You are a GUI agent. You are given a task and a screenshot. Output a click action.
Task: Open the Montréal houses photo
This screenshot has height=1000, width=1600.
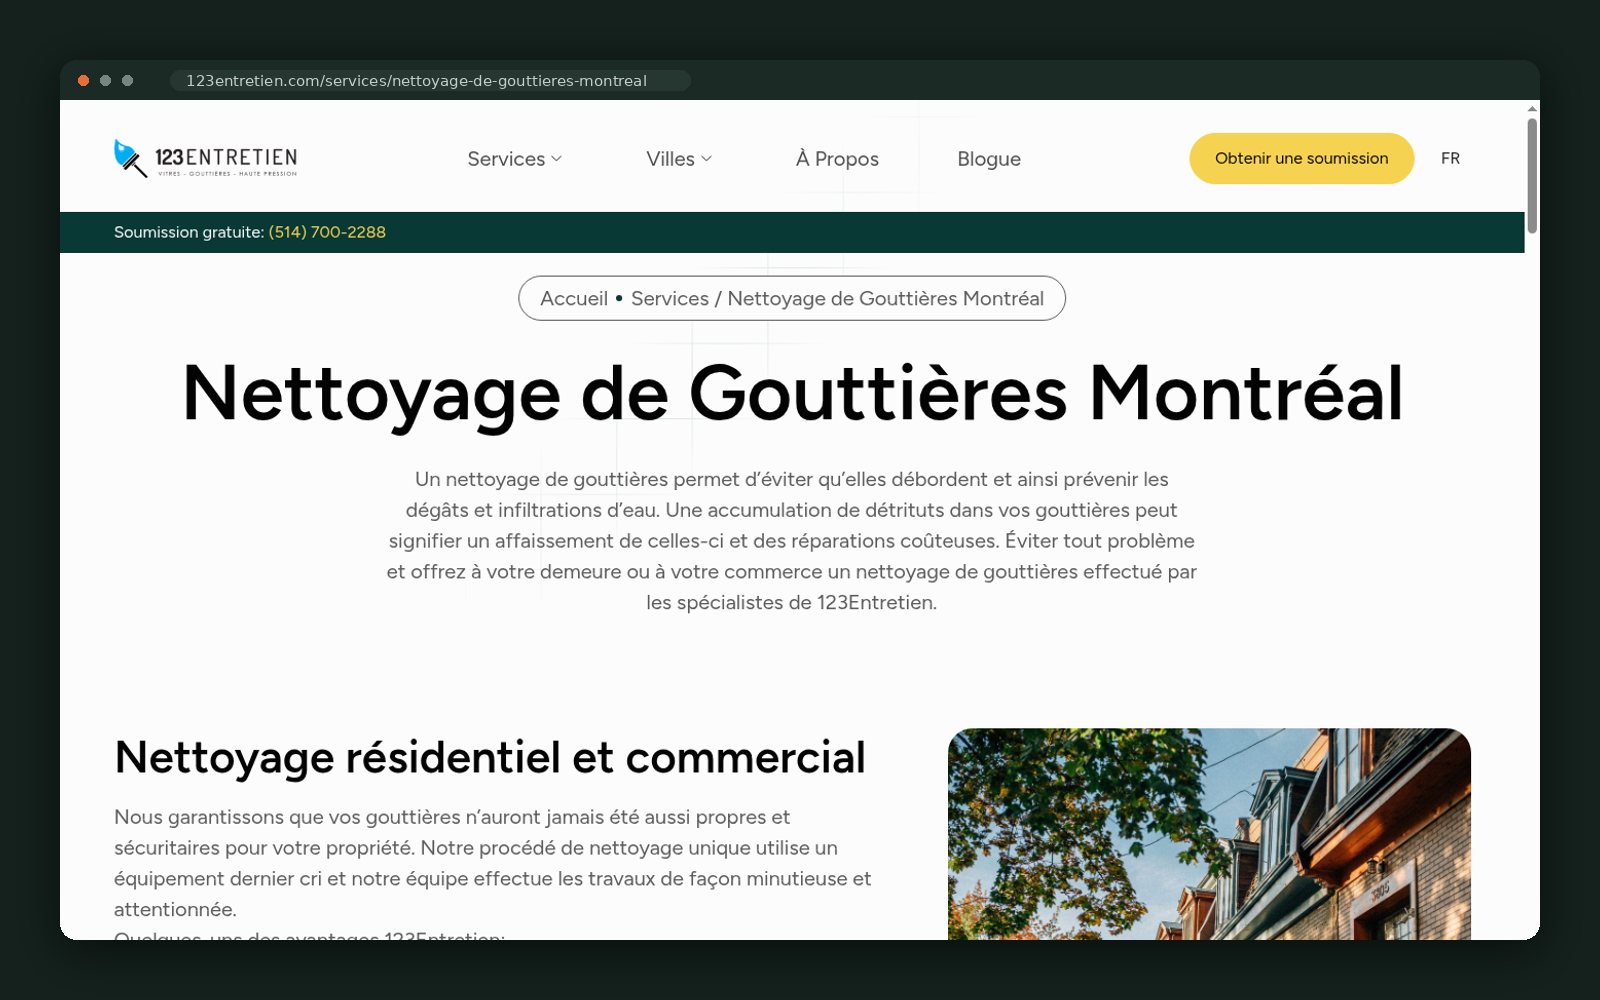pyautogui.click(x=1209, y=834)
